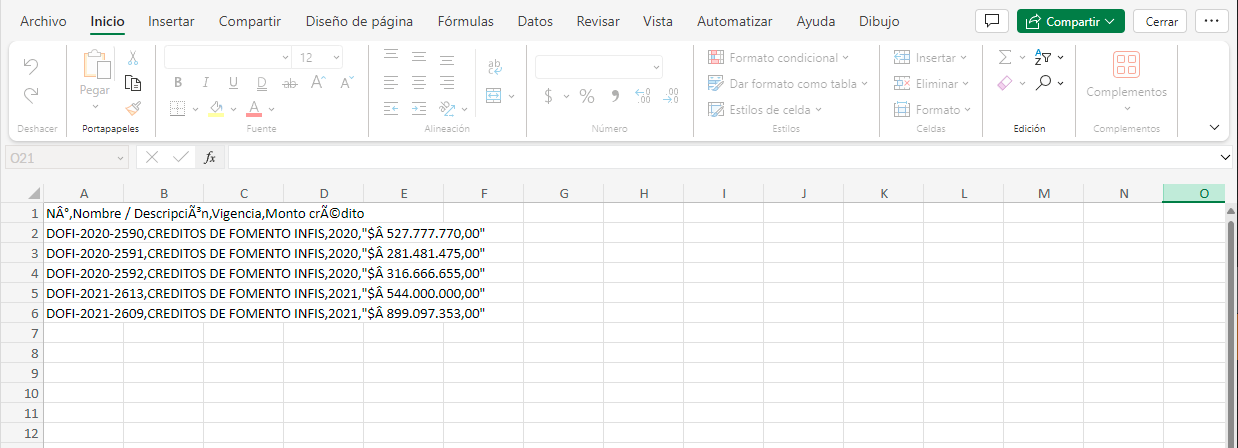Viewport: 1238px width, 448px height.
Task: Open the fill color dropdown arrow
Action: [x=233, y=108]
